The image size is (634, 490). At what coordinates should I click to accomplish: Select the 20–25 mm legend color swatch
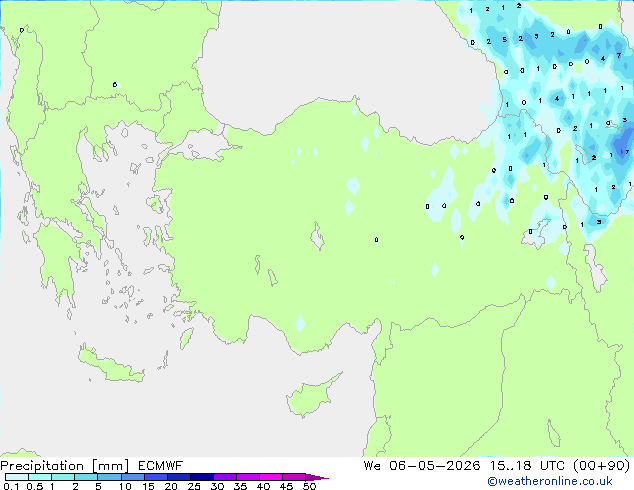coord(179,477)
